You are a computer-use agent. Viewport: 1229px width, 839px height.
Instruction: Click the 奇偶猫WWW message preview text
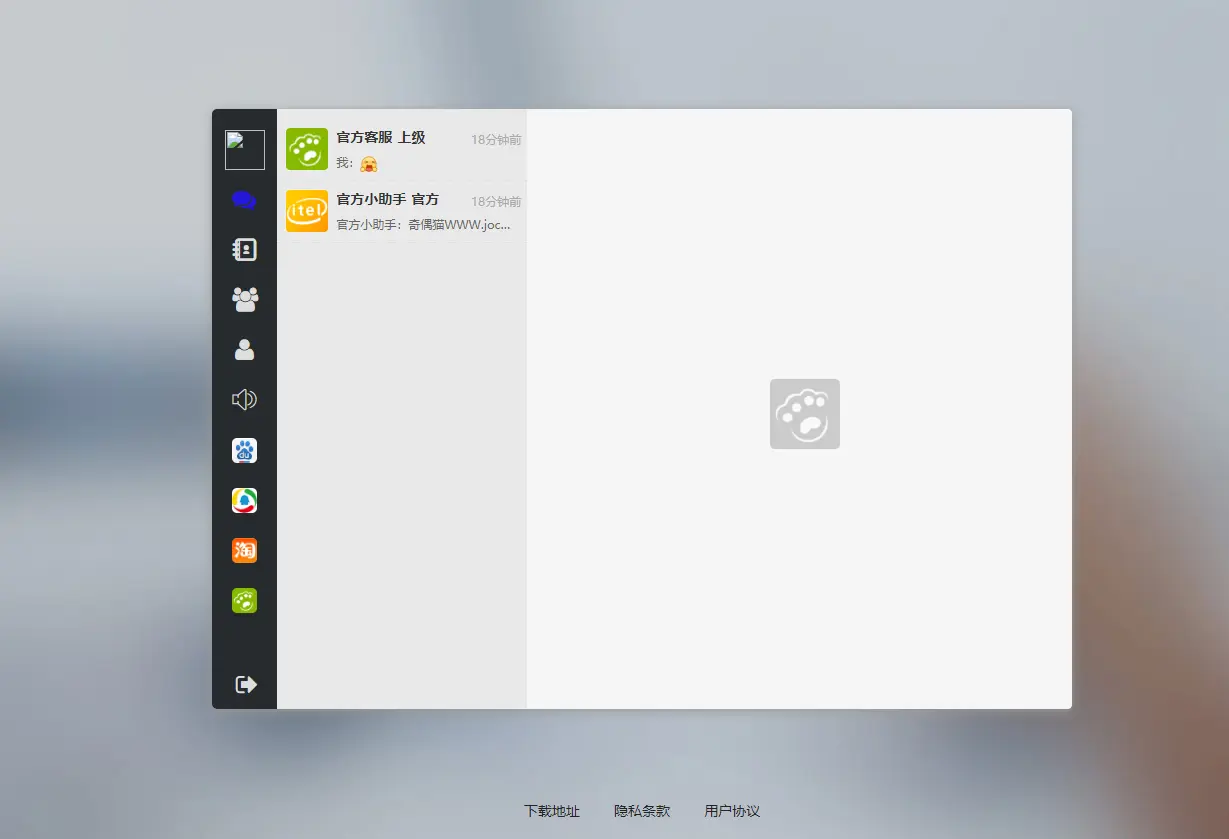click(423, 224)
